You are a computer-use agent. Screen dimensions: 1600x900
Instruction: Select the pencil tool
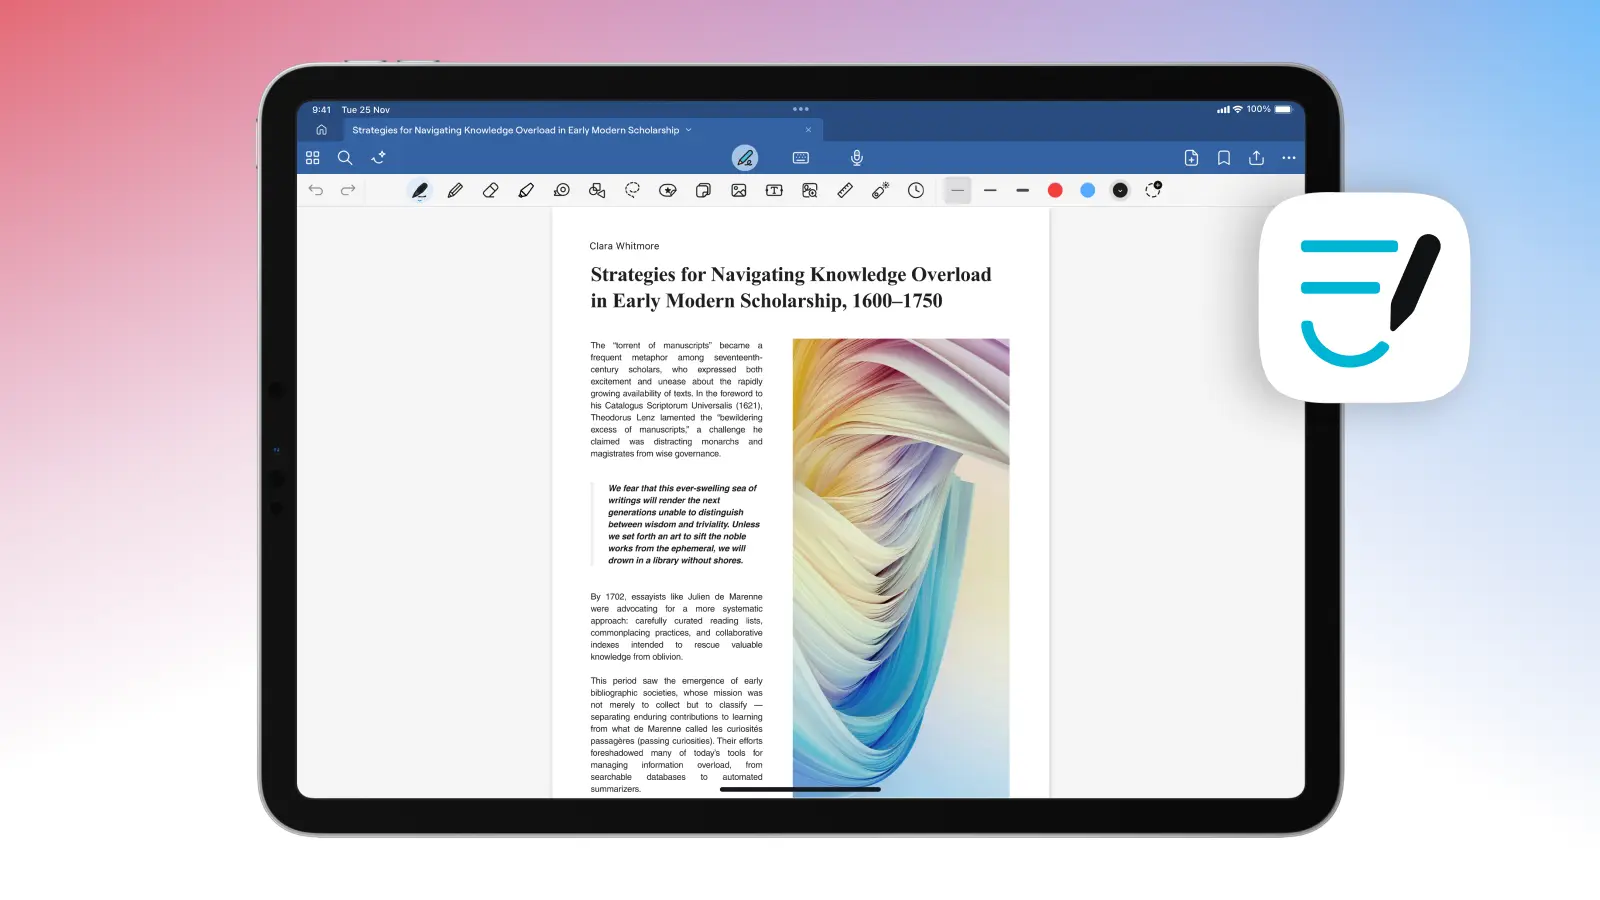pyautogui.click(x=455, y=190)
